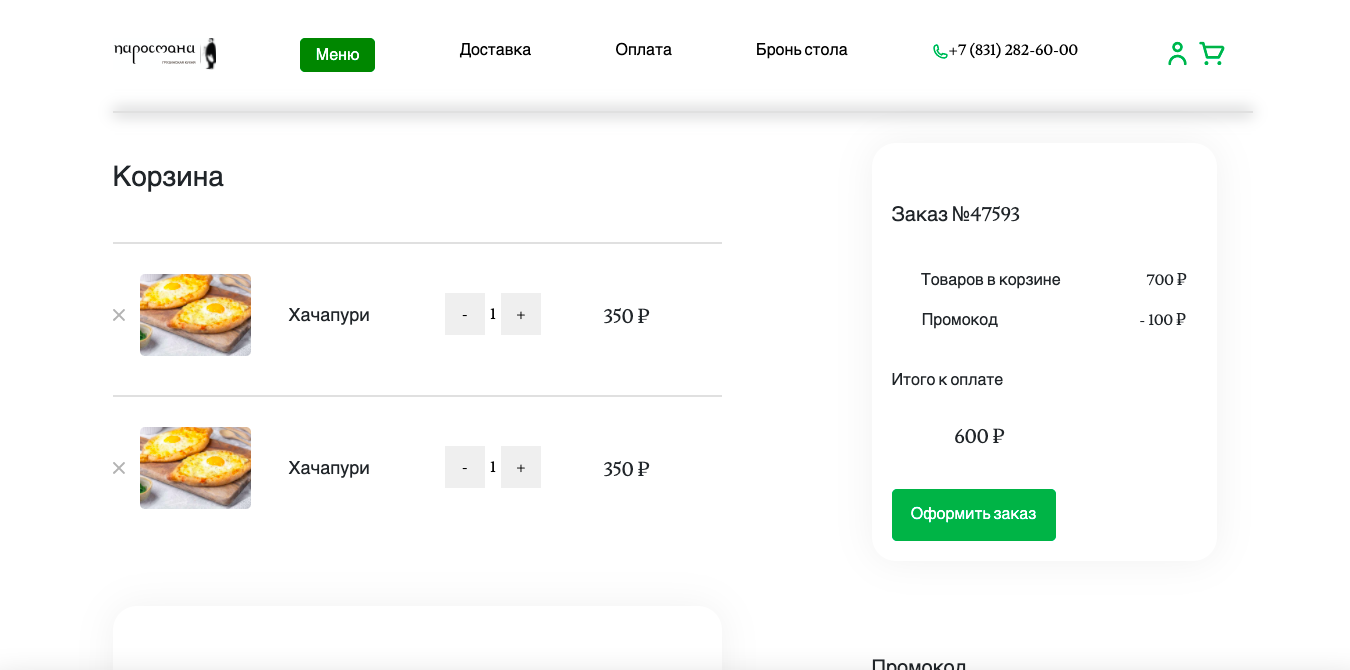Click the Parosmana restaurant logo
This screenshot has width=1350, height=670.
(x=166, y=53)
